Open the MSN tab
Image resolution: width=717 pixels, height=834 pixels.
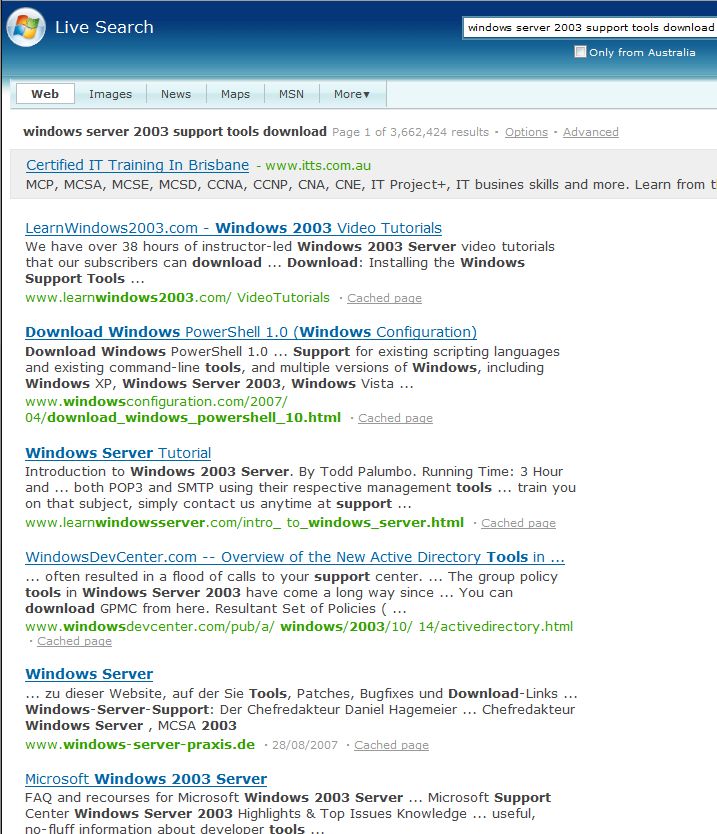pyautogui.click(x=291, y=94)
